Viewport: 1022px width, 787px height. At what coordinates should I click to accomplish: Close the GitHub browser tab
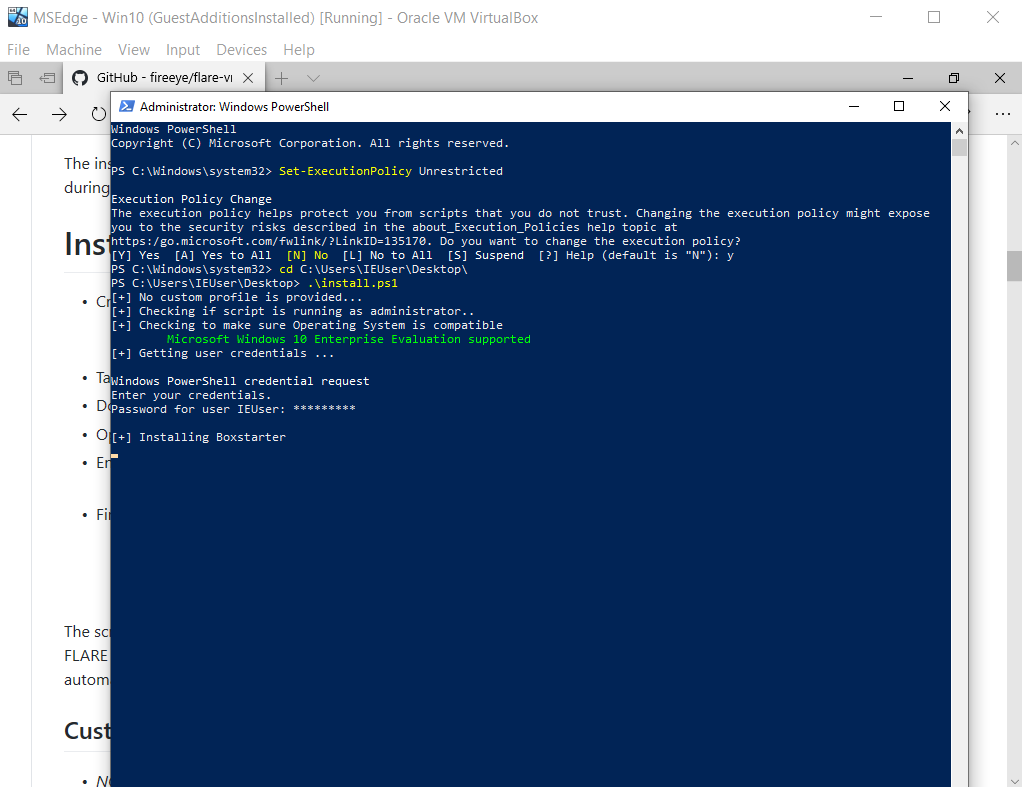[x=248, y=78]
